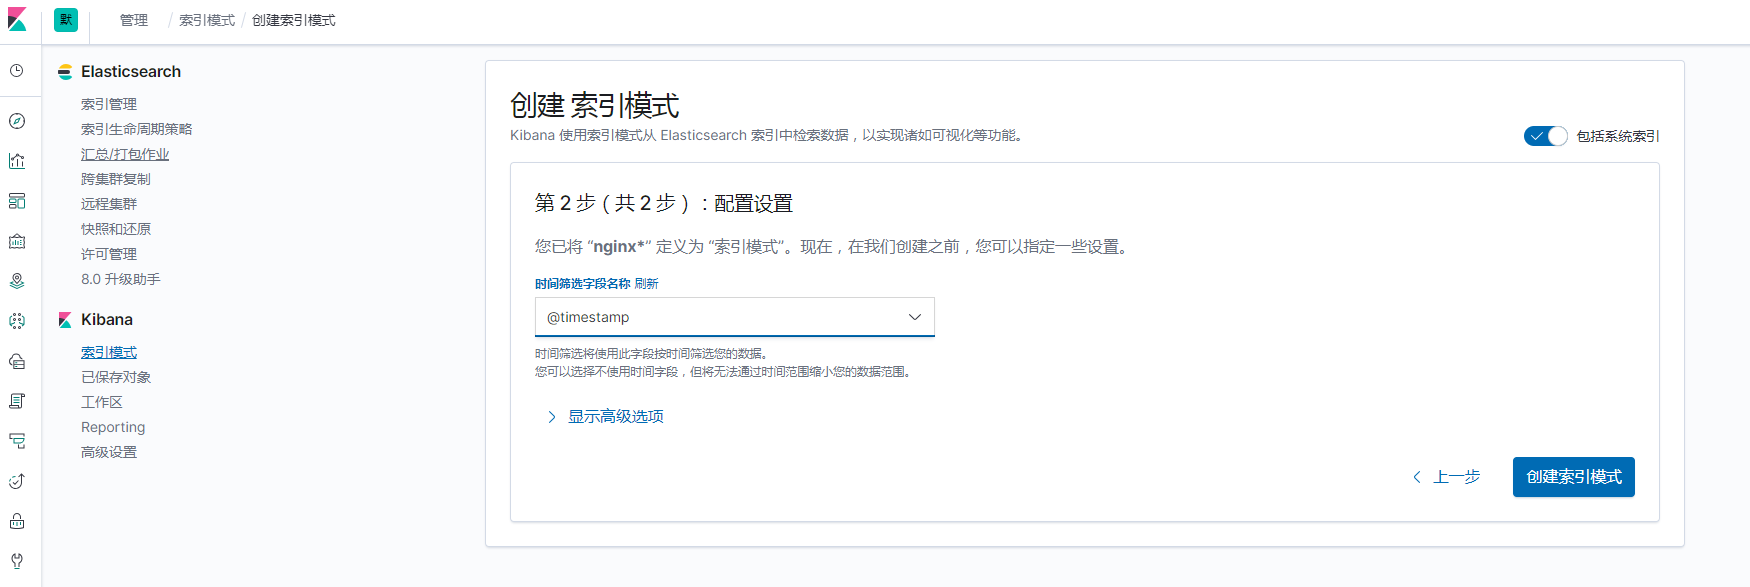Open 已保存对象 menu item
Screen dimensions: 1750x587
click(116, 377)
